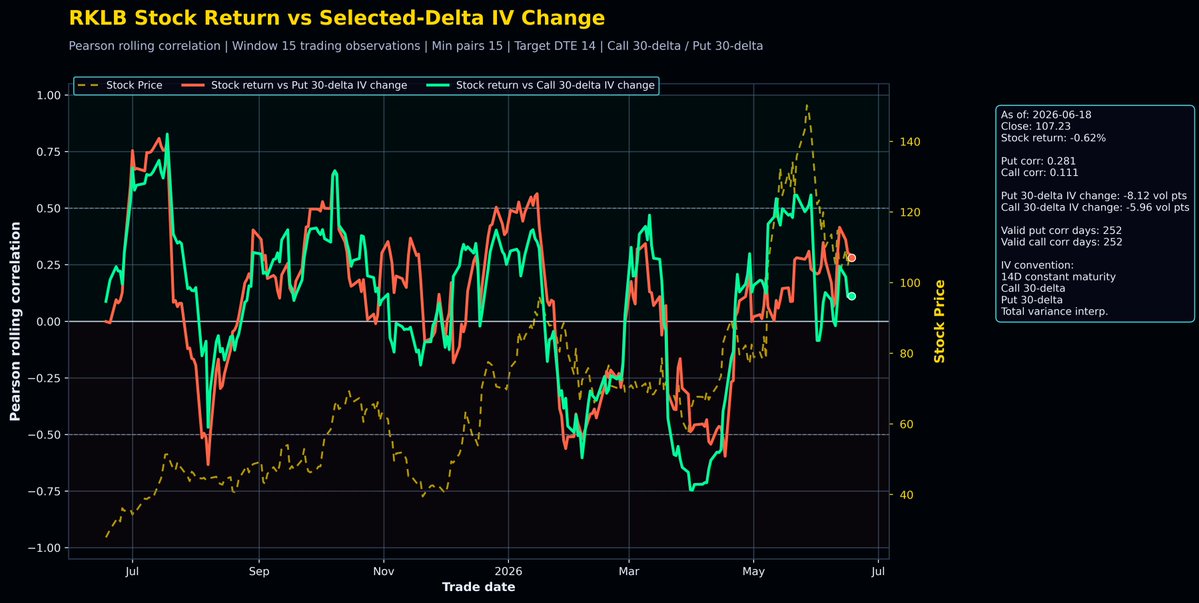Click the 'Nov' x-axis tick label
Viewport: 1199px width, 603px height.
[384, 571]
